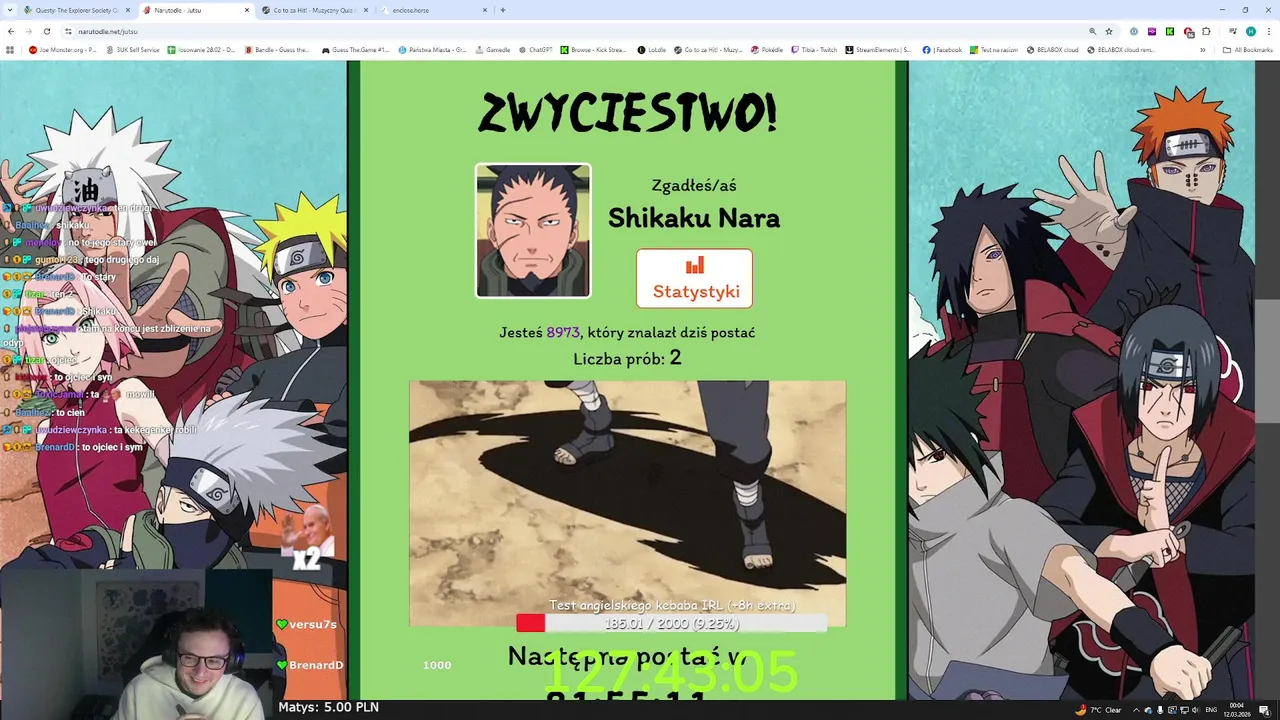This screenshot has height=720, width=1280.
Task: Bookmark this page with star icon
Action: [1109, 31]
